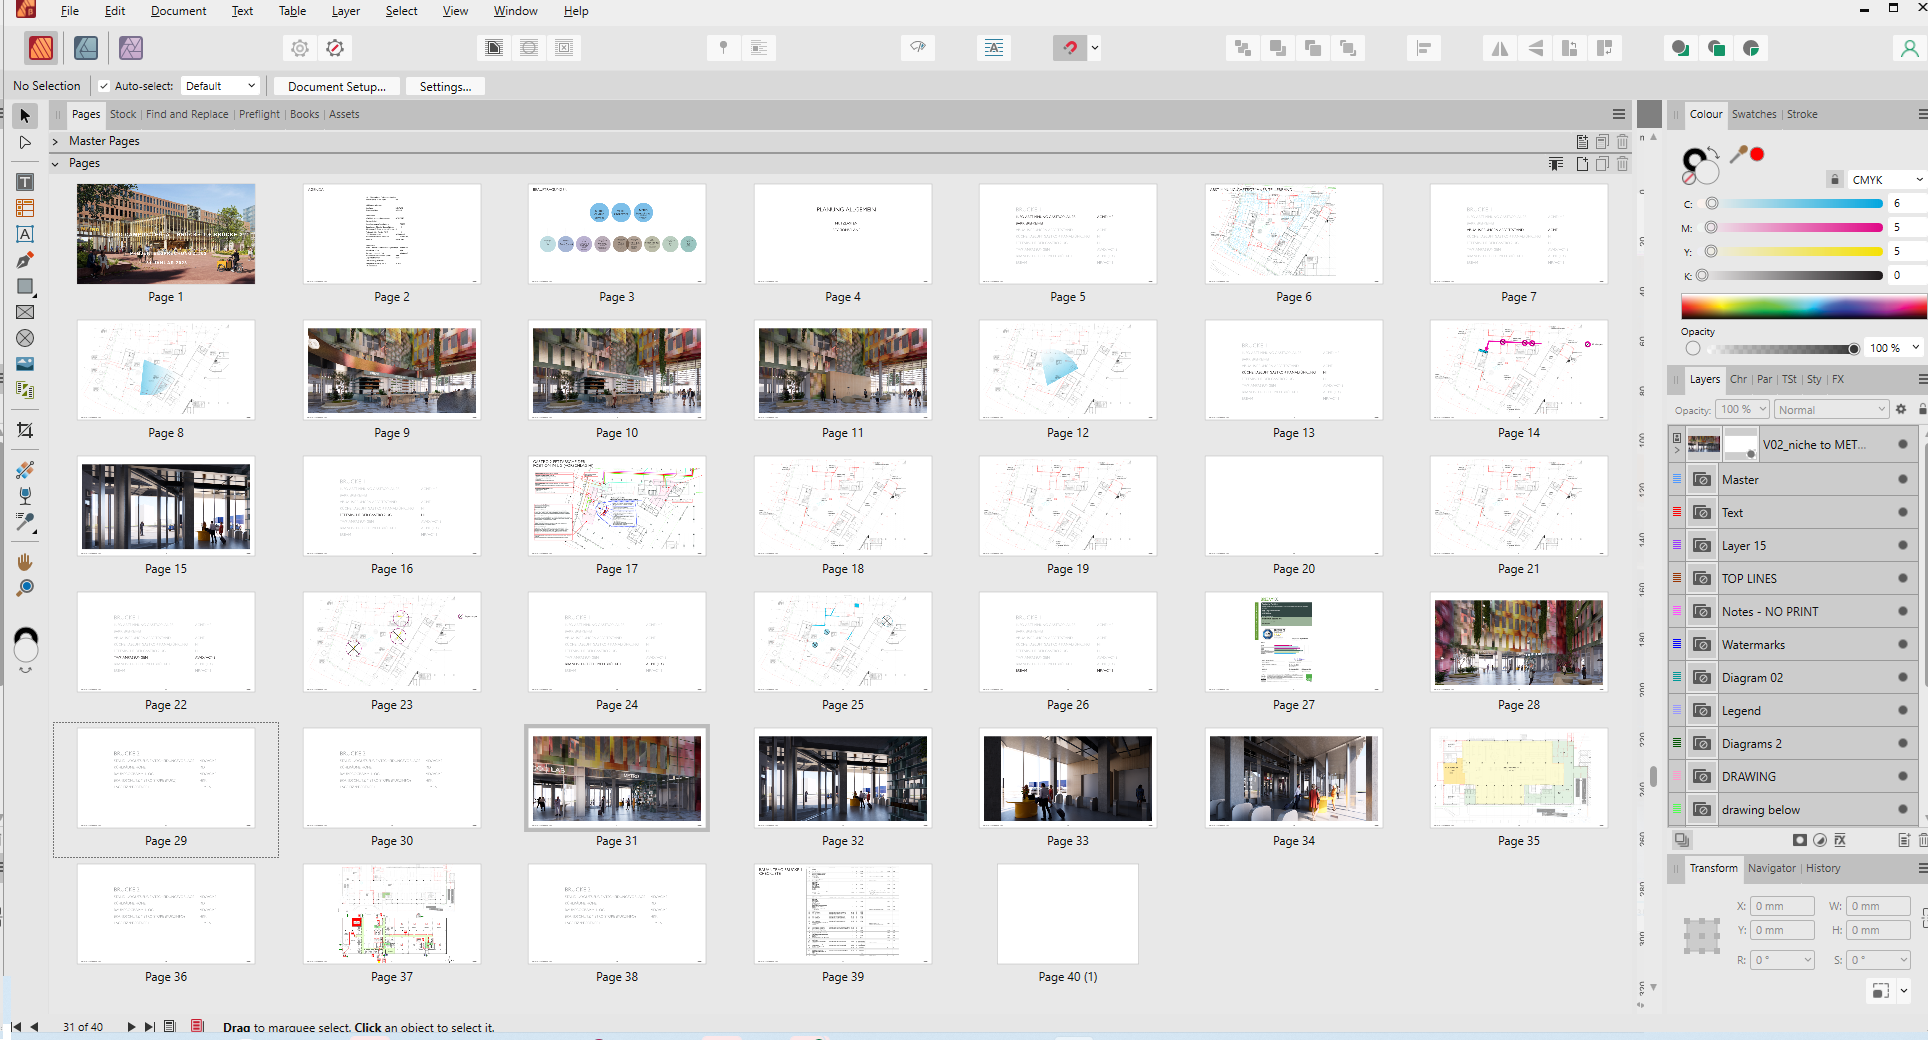Select the Page 17 thumbnail
The image size is (1928, 1040).
coord(617,507)
